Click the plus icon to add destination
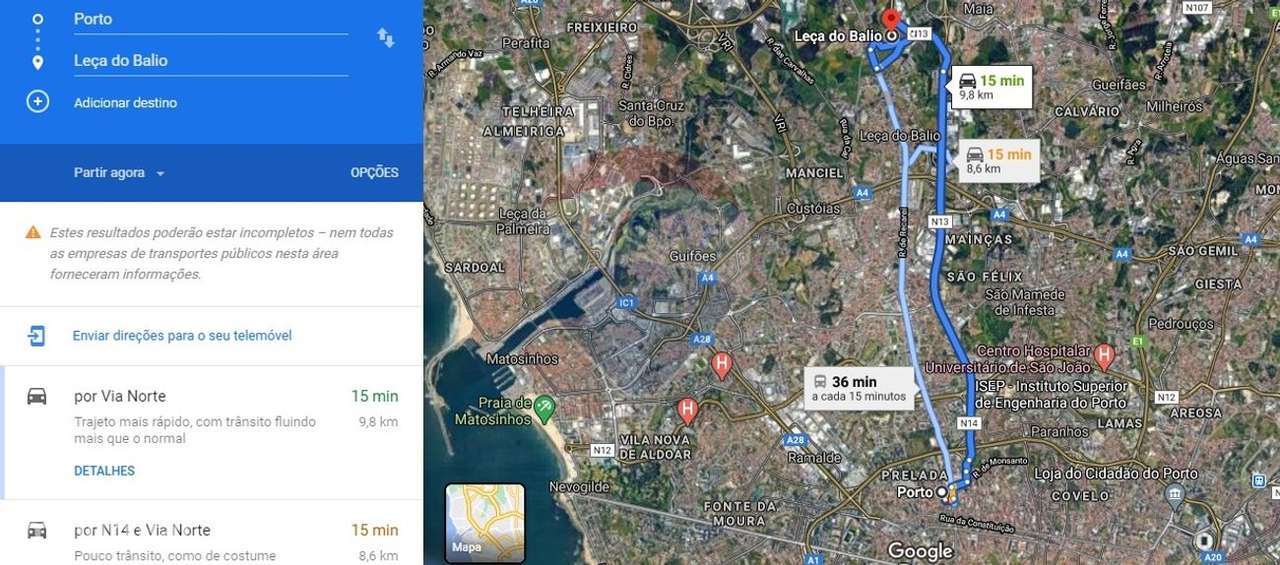1280x565 pixels. [x=37, y=102]
